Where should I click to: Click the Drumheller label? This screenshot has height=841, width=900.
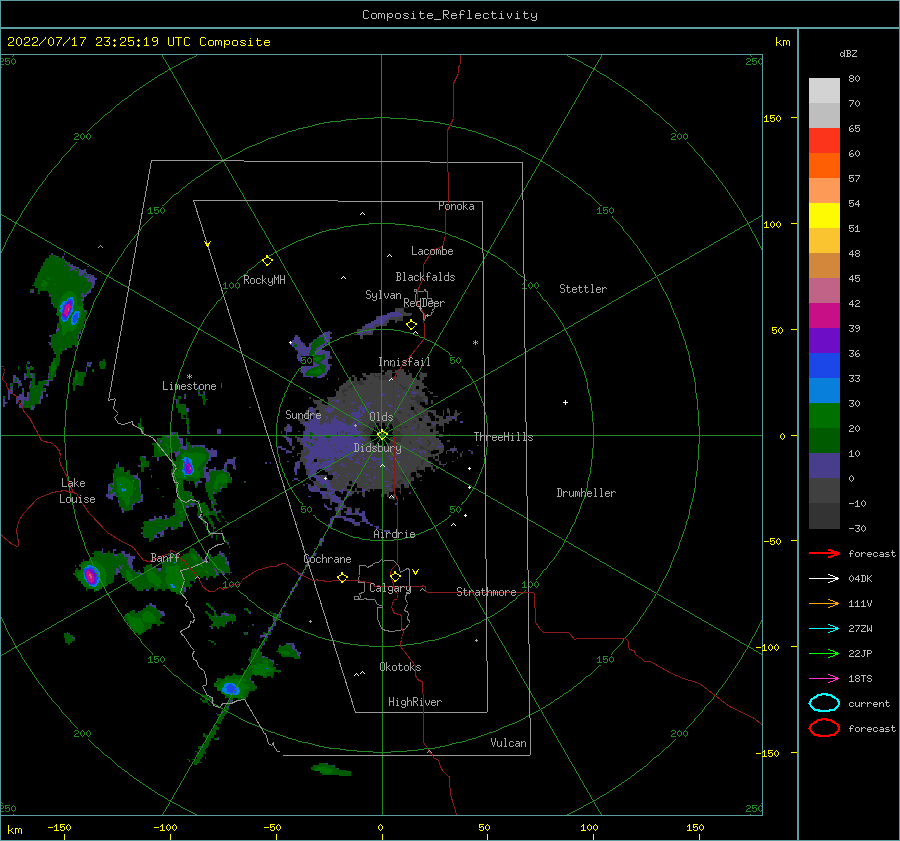click(x=586, y=493)
